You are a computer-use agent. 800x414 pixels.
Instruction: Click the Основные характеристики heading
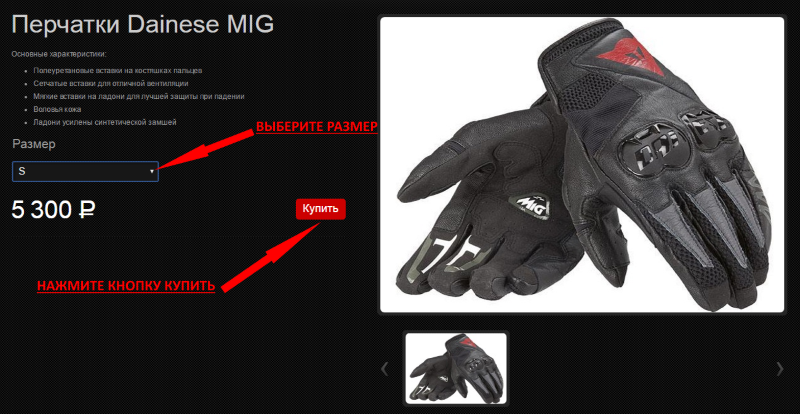point(59,54)
